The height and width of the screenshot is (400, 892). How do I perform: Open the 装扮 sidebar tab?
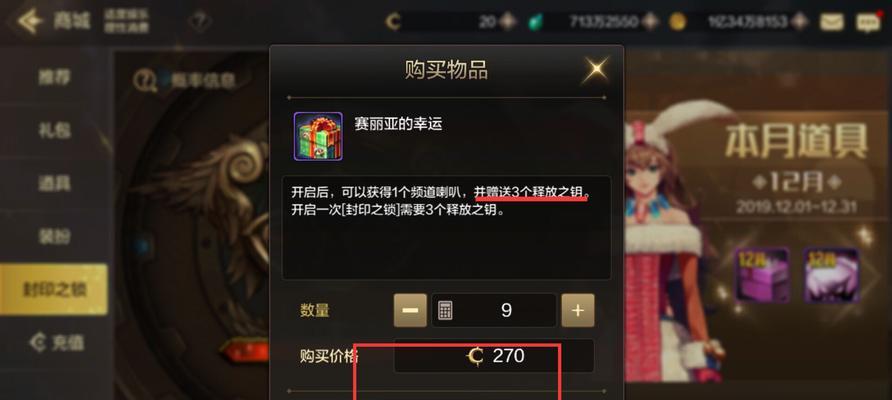pos(54,236)
